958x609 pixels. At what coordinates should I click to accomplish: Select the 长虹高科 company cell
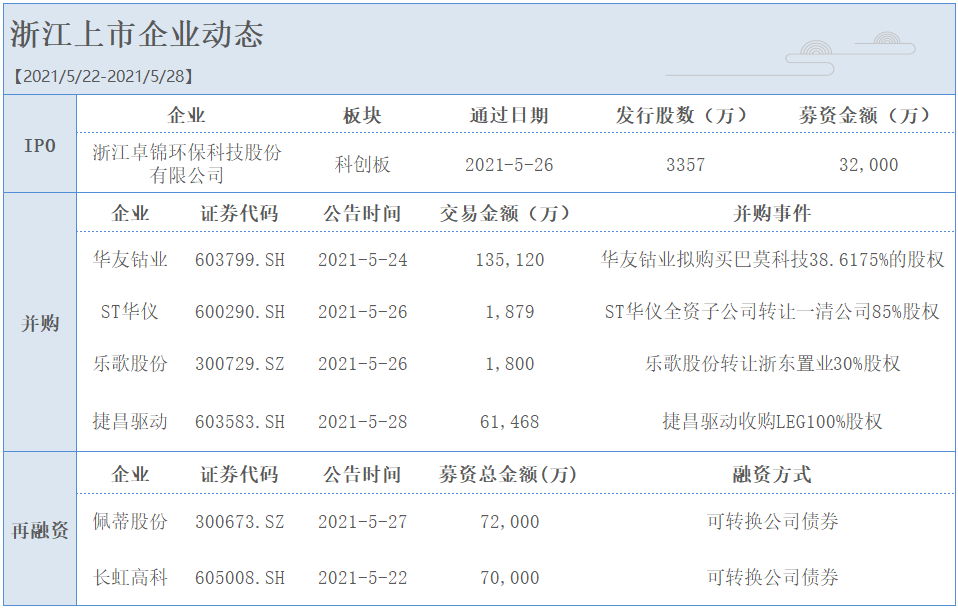click(x=130, y=577)
